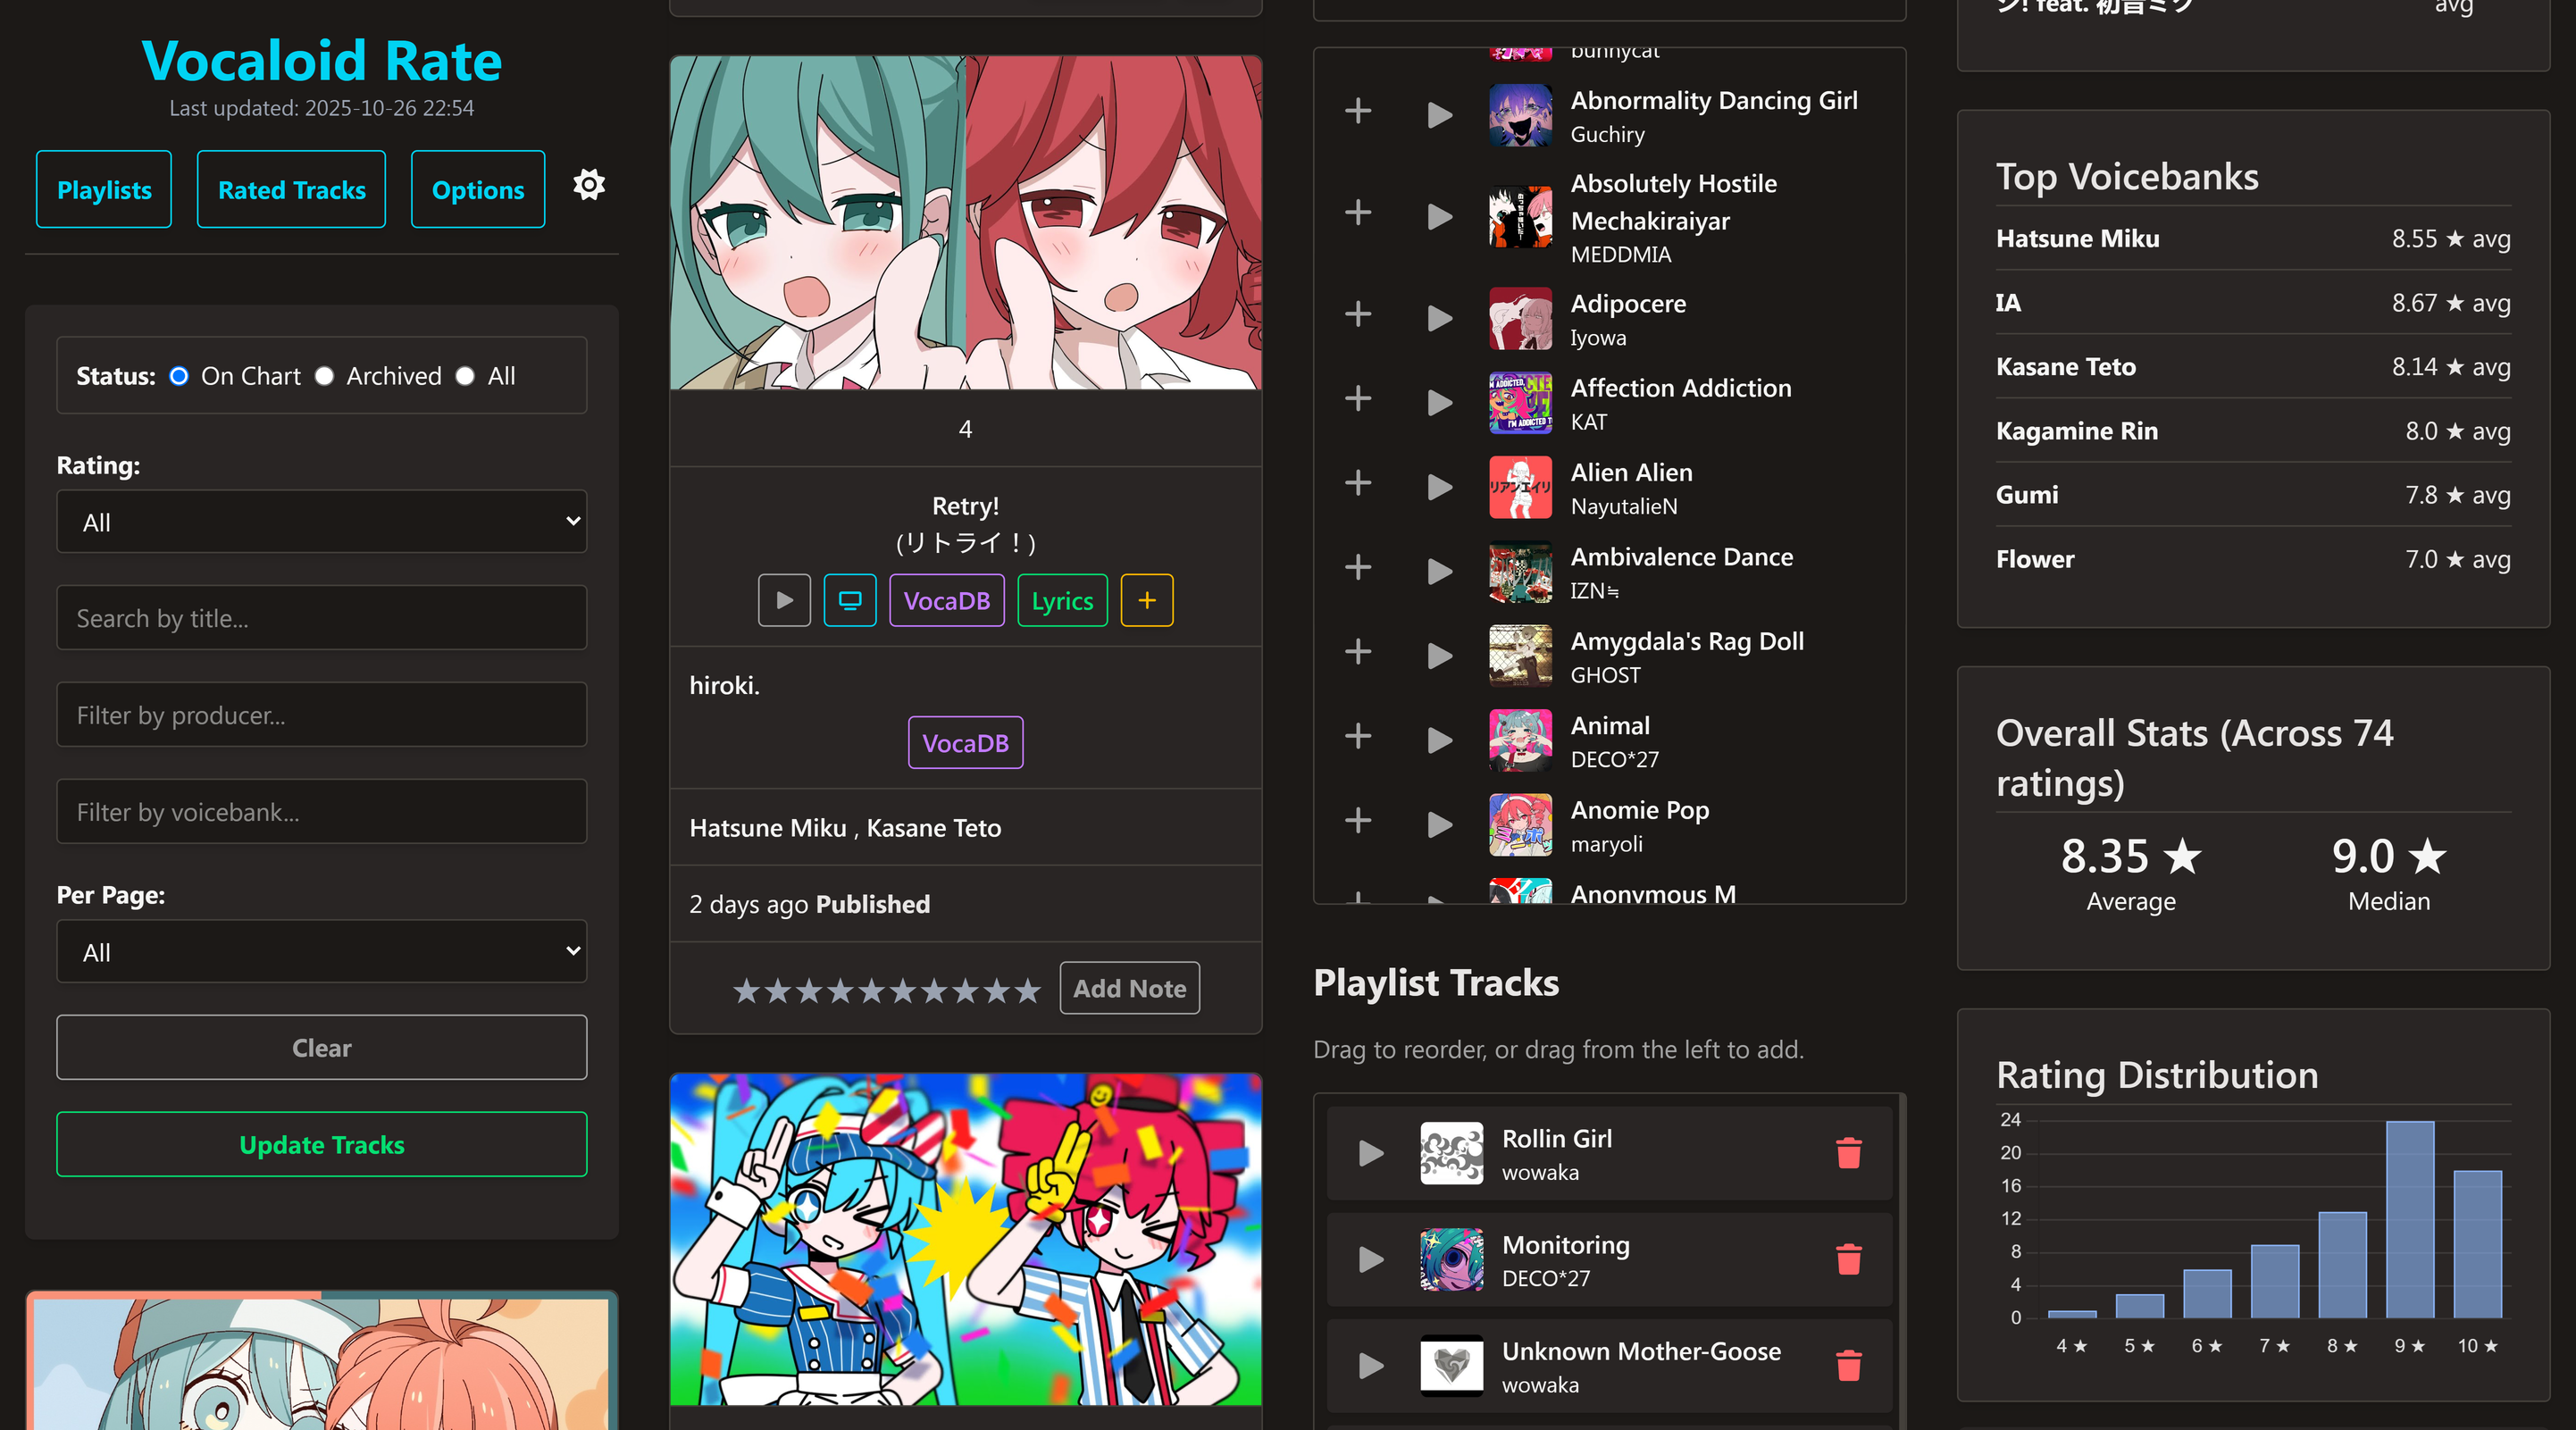Select the On Chart status radio
2576x1430 pixels.
coord(179,376)
